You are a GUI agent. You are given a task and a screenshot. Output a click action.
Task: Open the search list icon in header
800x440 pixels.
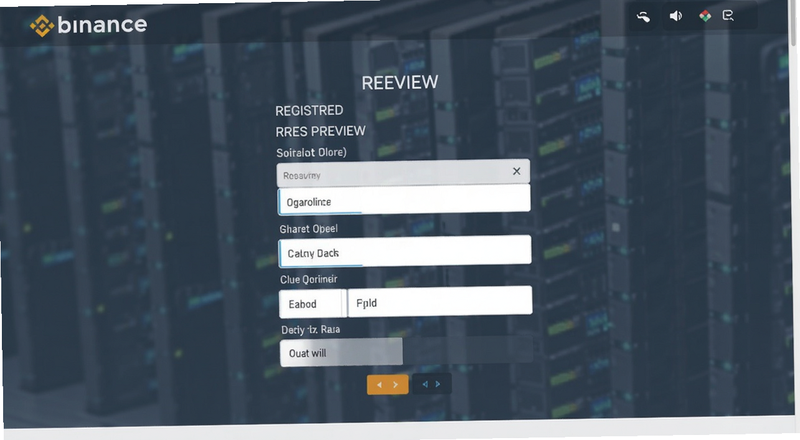click(x=728, y=16)
